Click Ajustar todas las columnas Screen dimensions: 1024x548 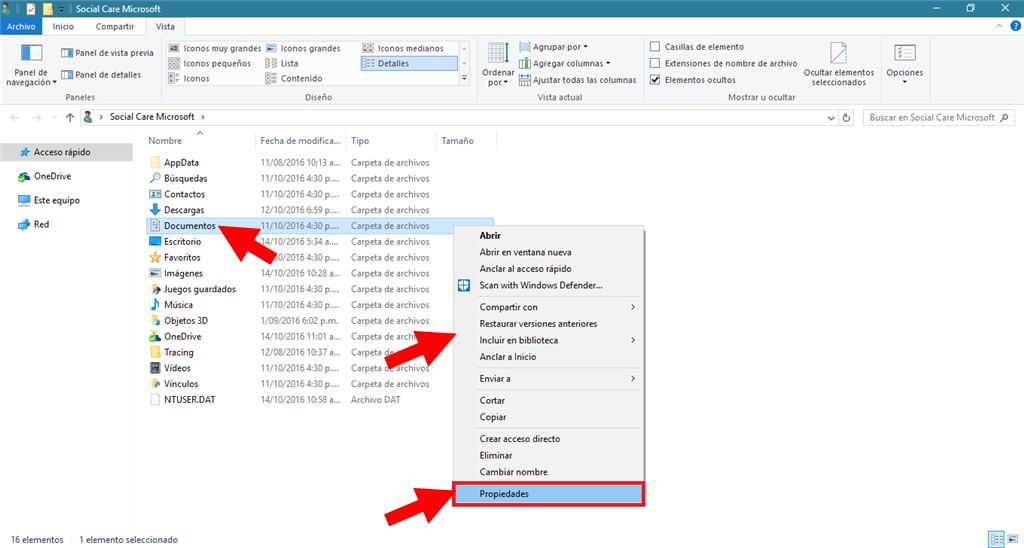tap(577, 80)
